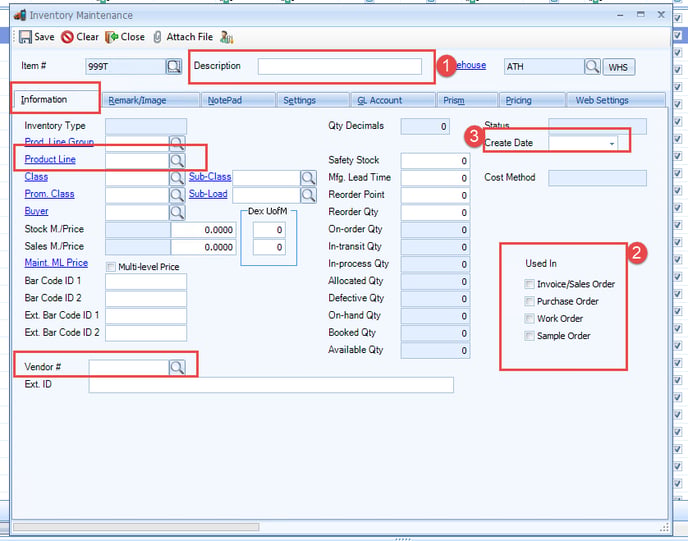
Task: Click into the Description text field
Action: [x=340, y=67]
